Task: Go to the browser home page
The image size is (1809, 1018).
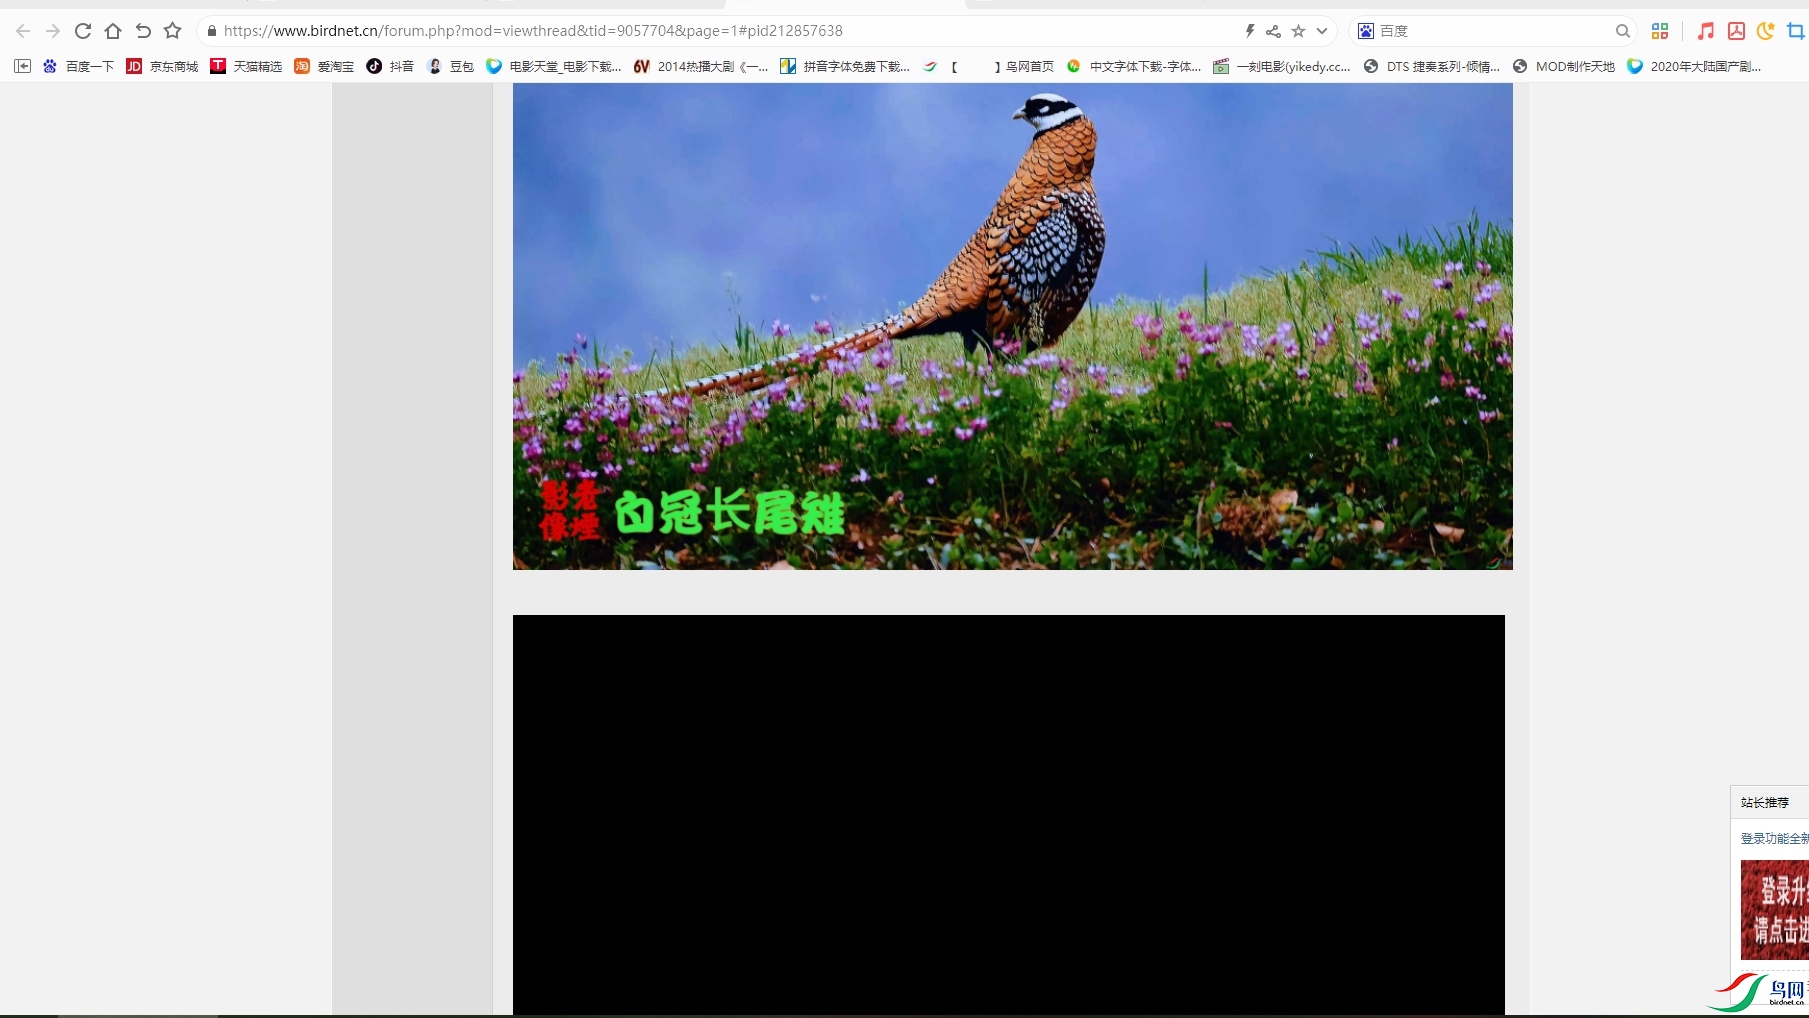Action: point(113,31)
